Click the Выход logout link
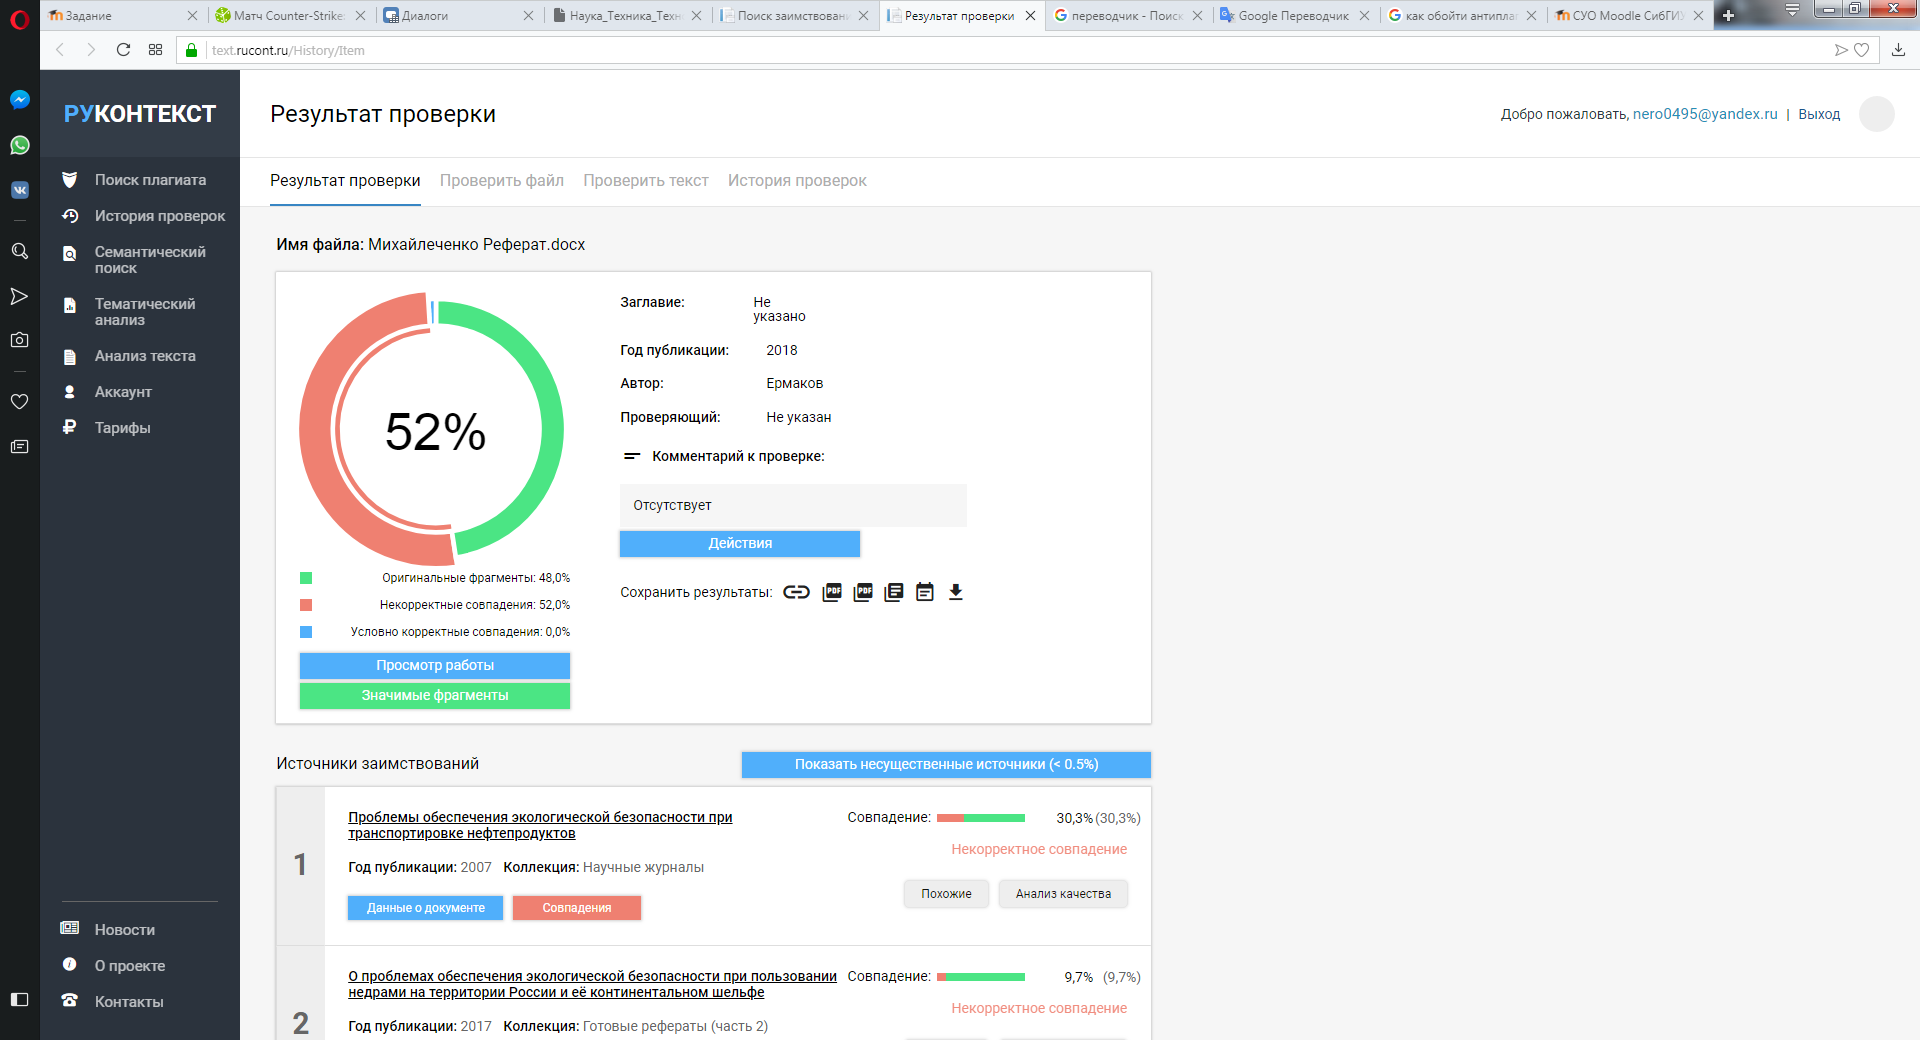Viewport: 1920px width, 1040px height. point(1819,114)
